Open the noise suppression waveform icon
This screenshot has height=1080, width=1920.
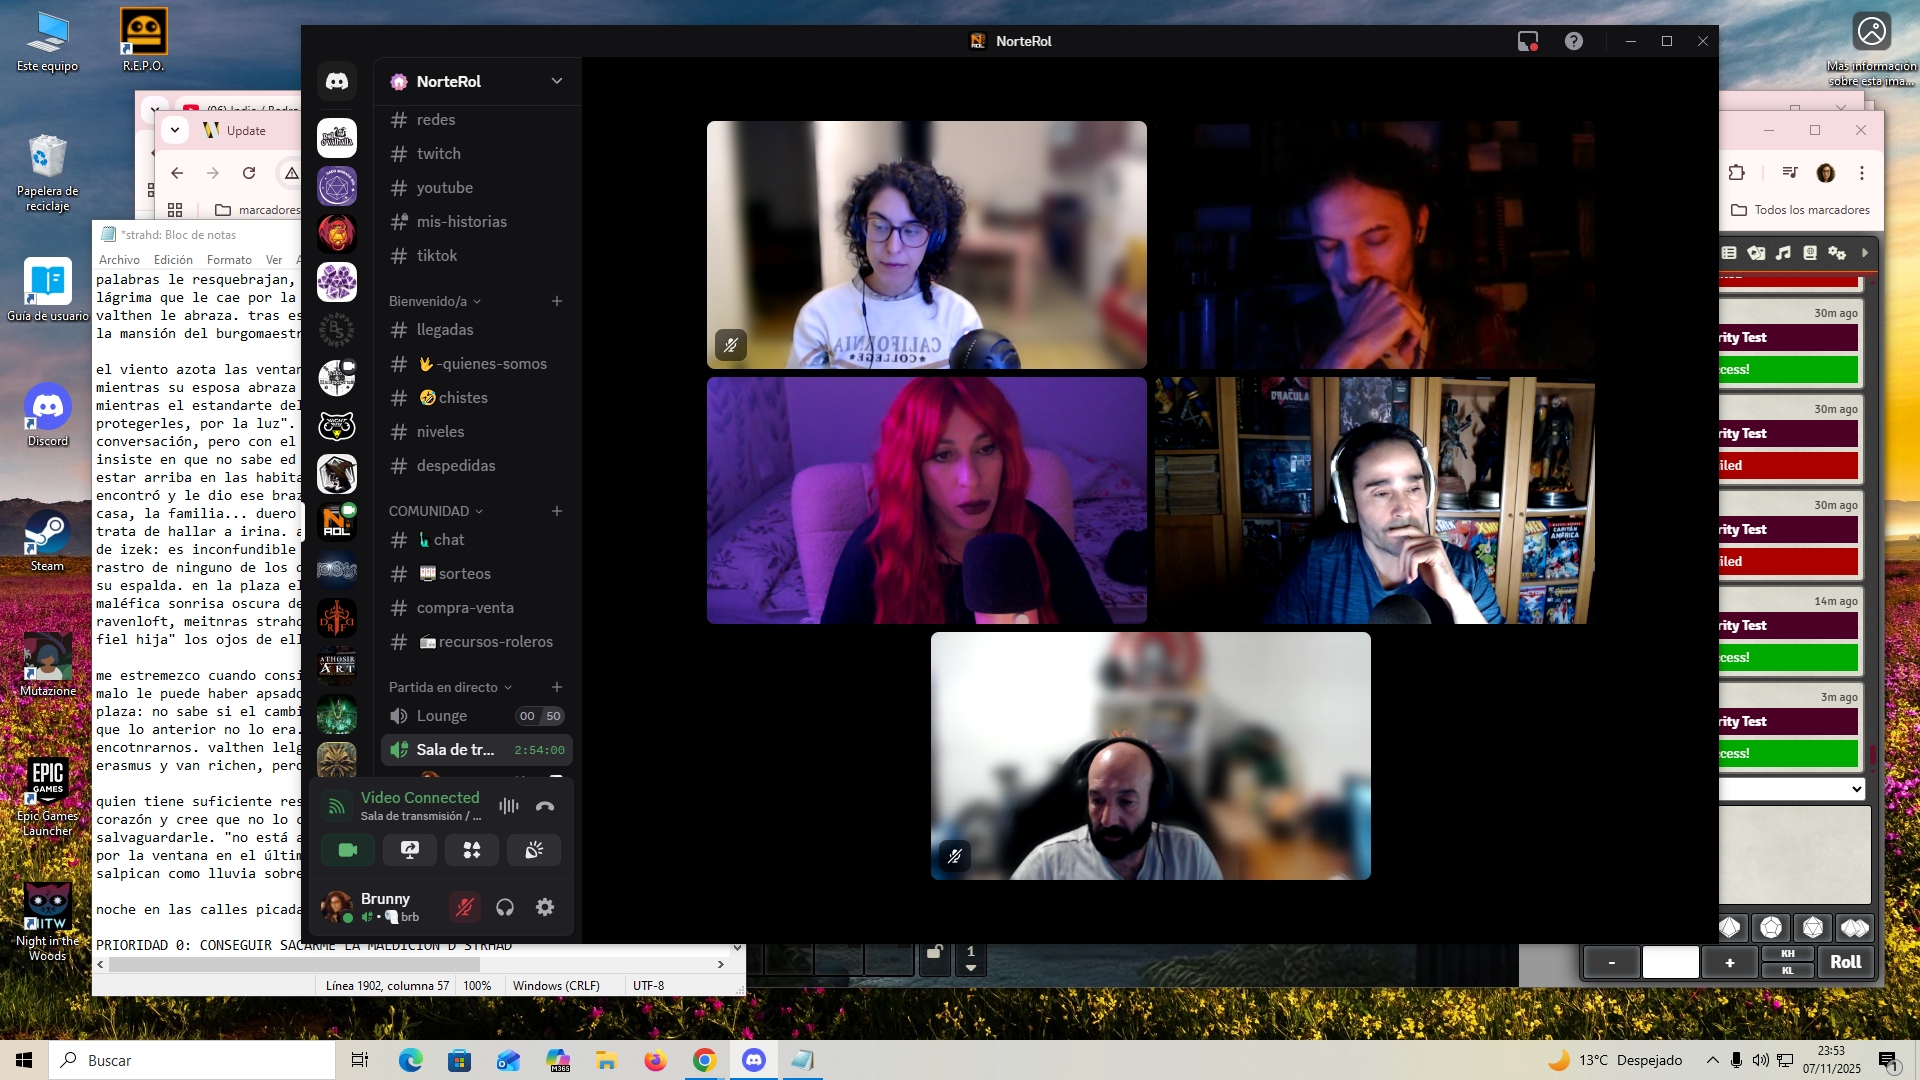click(x=509, y=806)
